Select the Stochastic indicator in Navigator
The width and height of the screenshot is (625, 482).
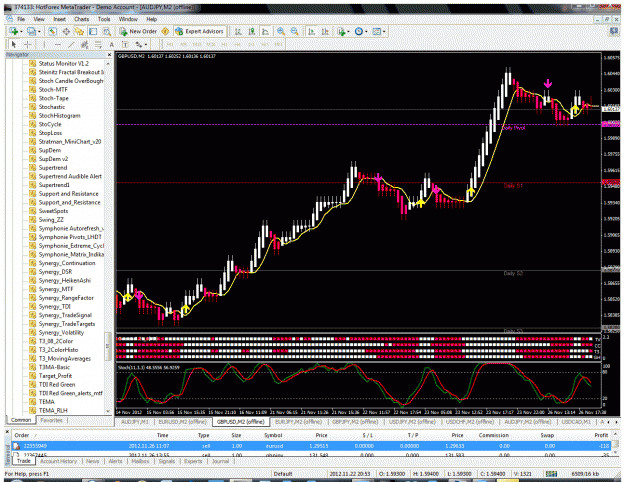[52, 107]
